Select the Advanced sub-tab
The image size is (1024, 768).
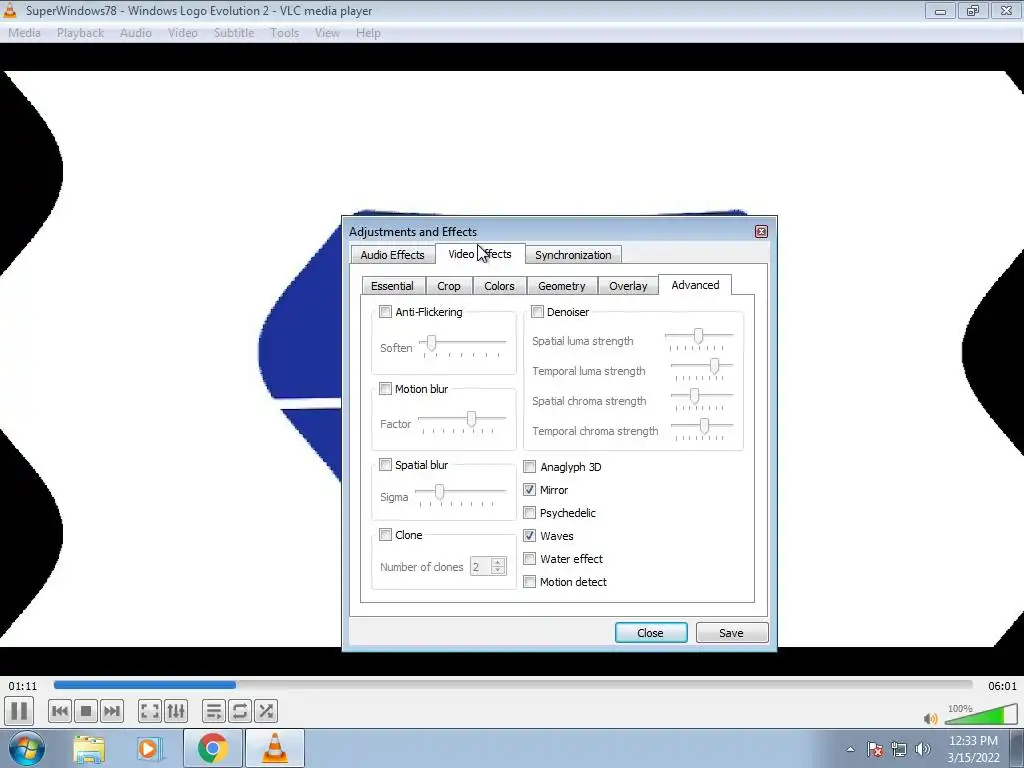click(695, 285)
